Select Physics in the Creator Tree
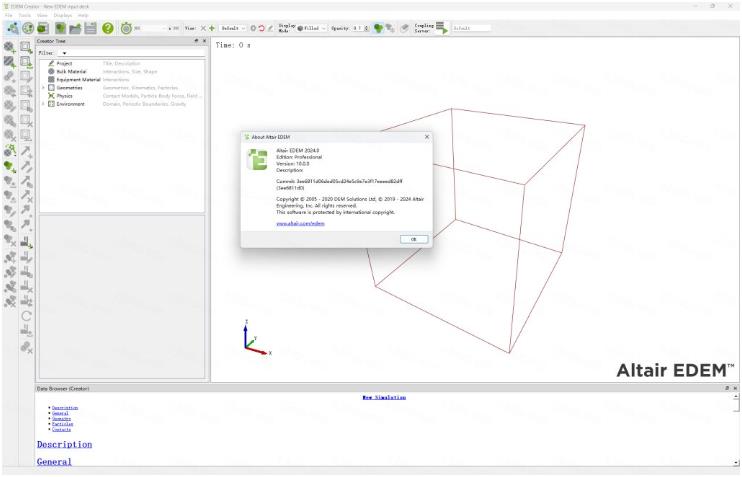Viewport: 742px width, 477px height. click(64, 96)
